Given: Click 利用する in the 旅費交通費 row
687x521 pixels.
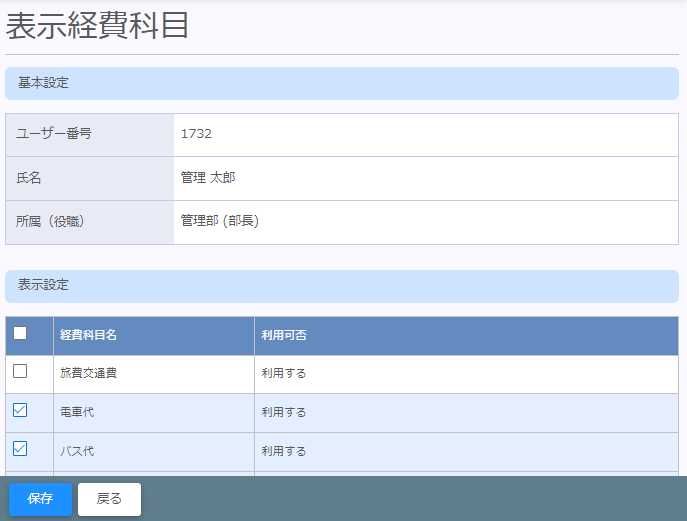Looking at the screenshot, I should pos(284,373).
